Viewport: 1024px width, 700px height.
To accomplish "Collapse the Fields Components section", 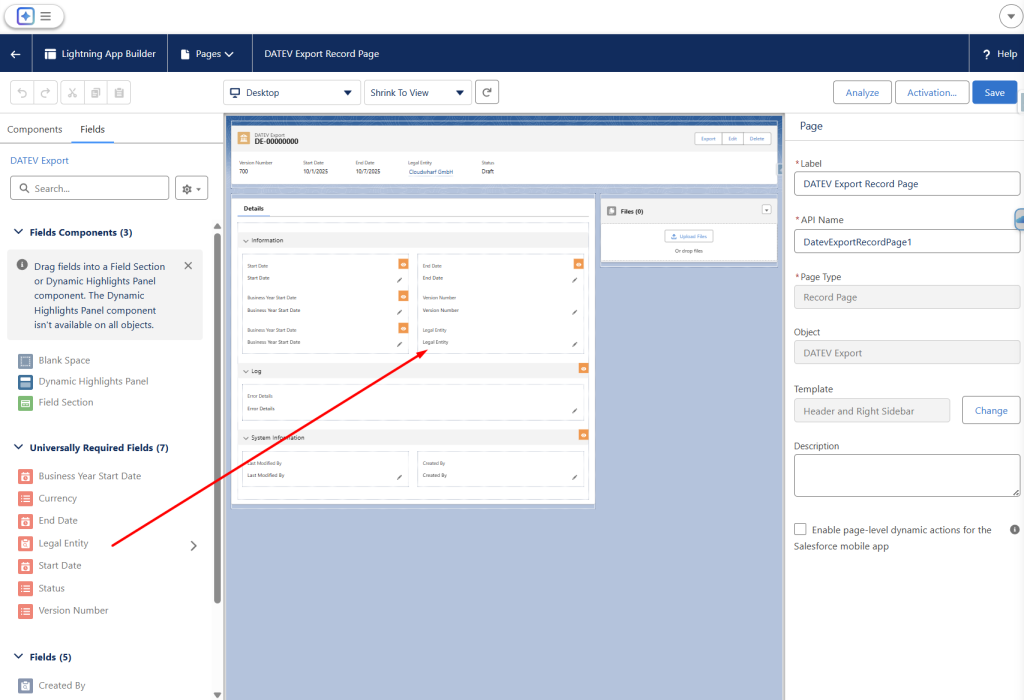I will coord(18,232).
